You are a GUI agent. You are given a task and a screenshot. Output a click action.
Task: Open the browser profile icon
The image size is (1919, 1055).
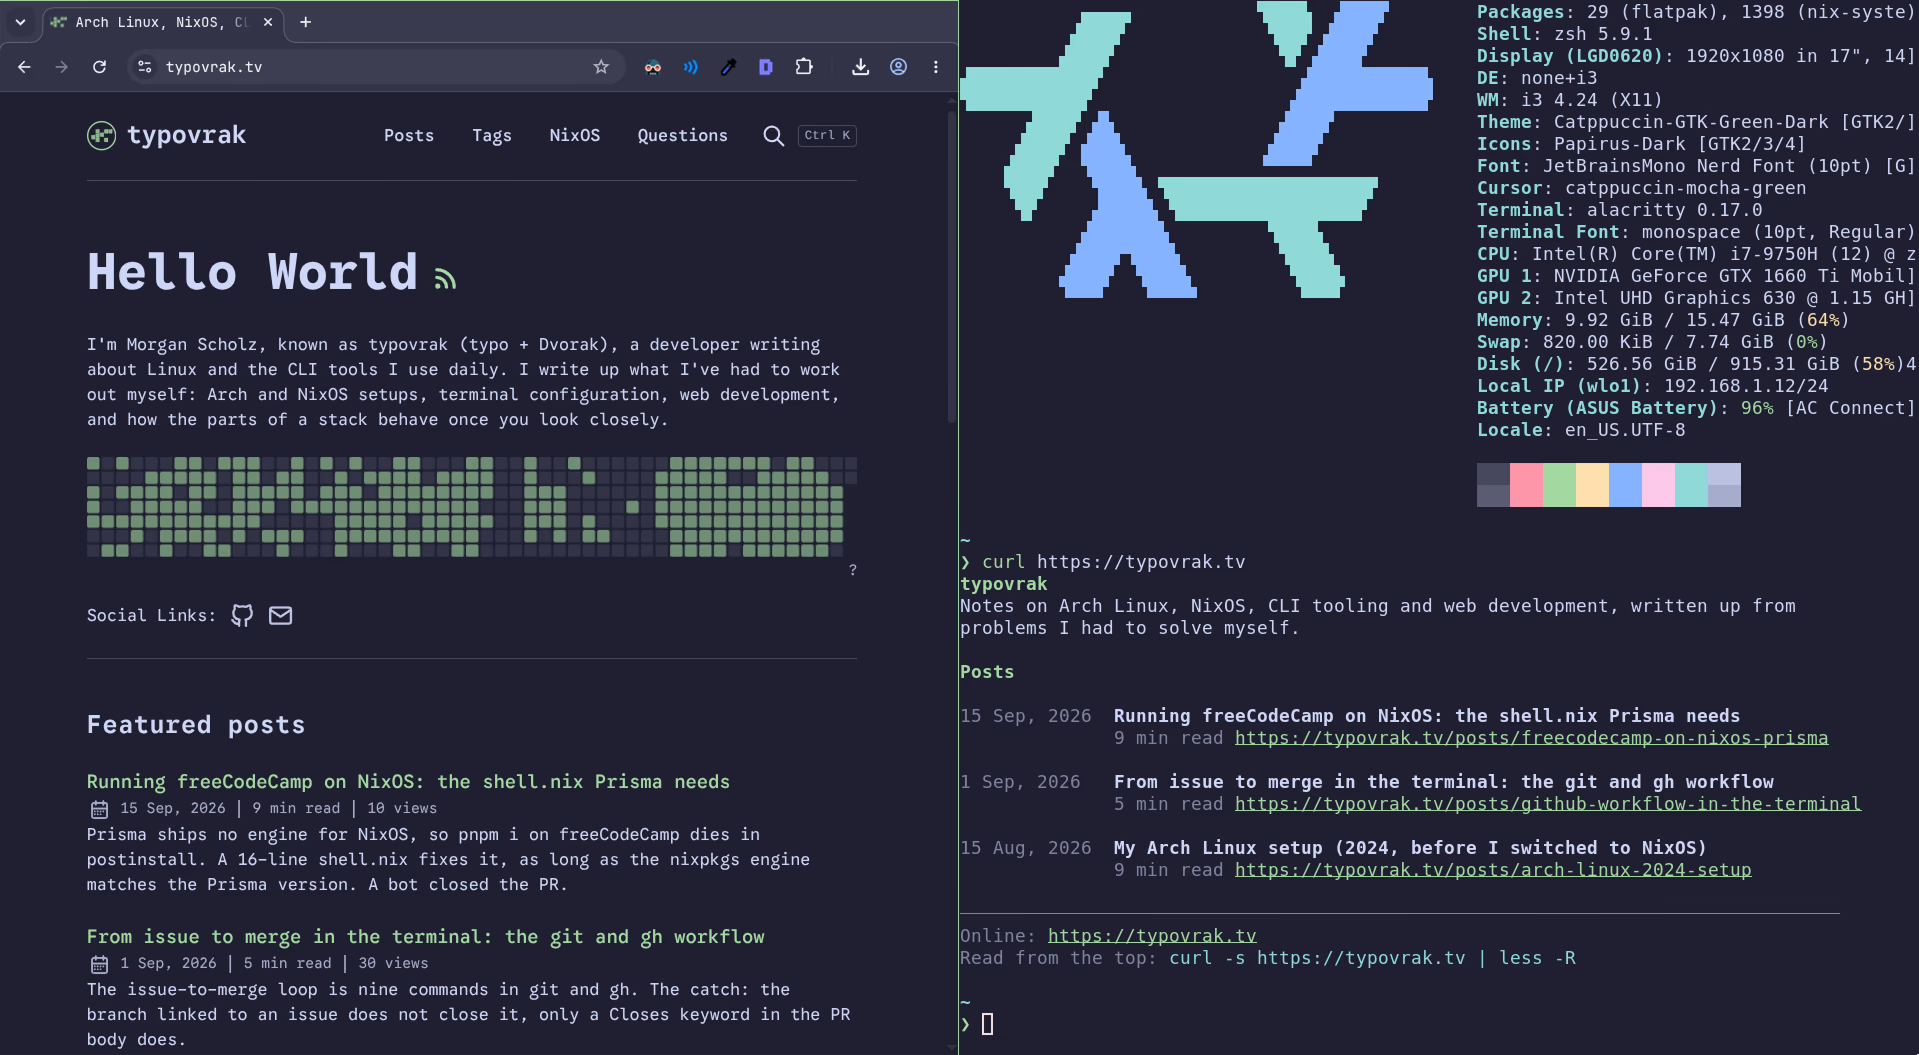tap(898, 67)
